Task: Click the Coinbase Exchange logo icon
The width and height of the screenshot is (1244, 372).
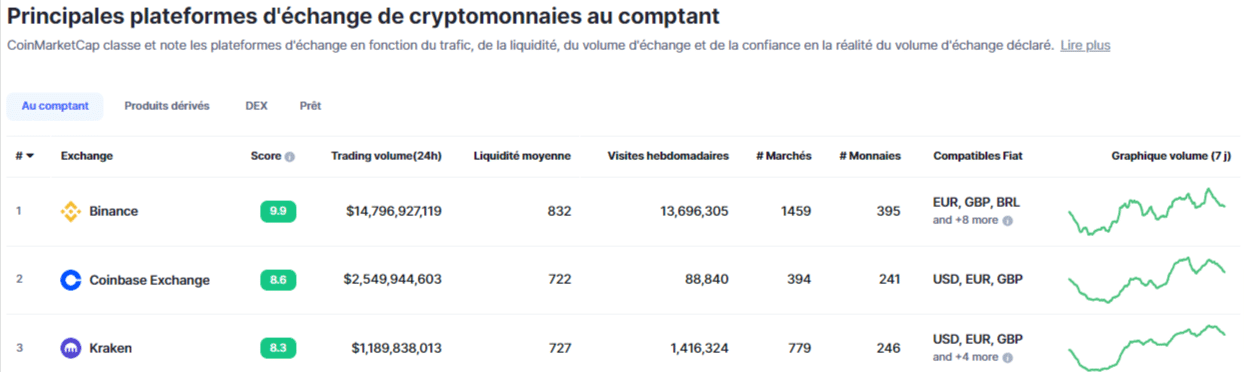Action: [x=70, y=280]
